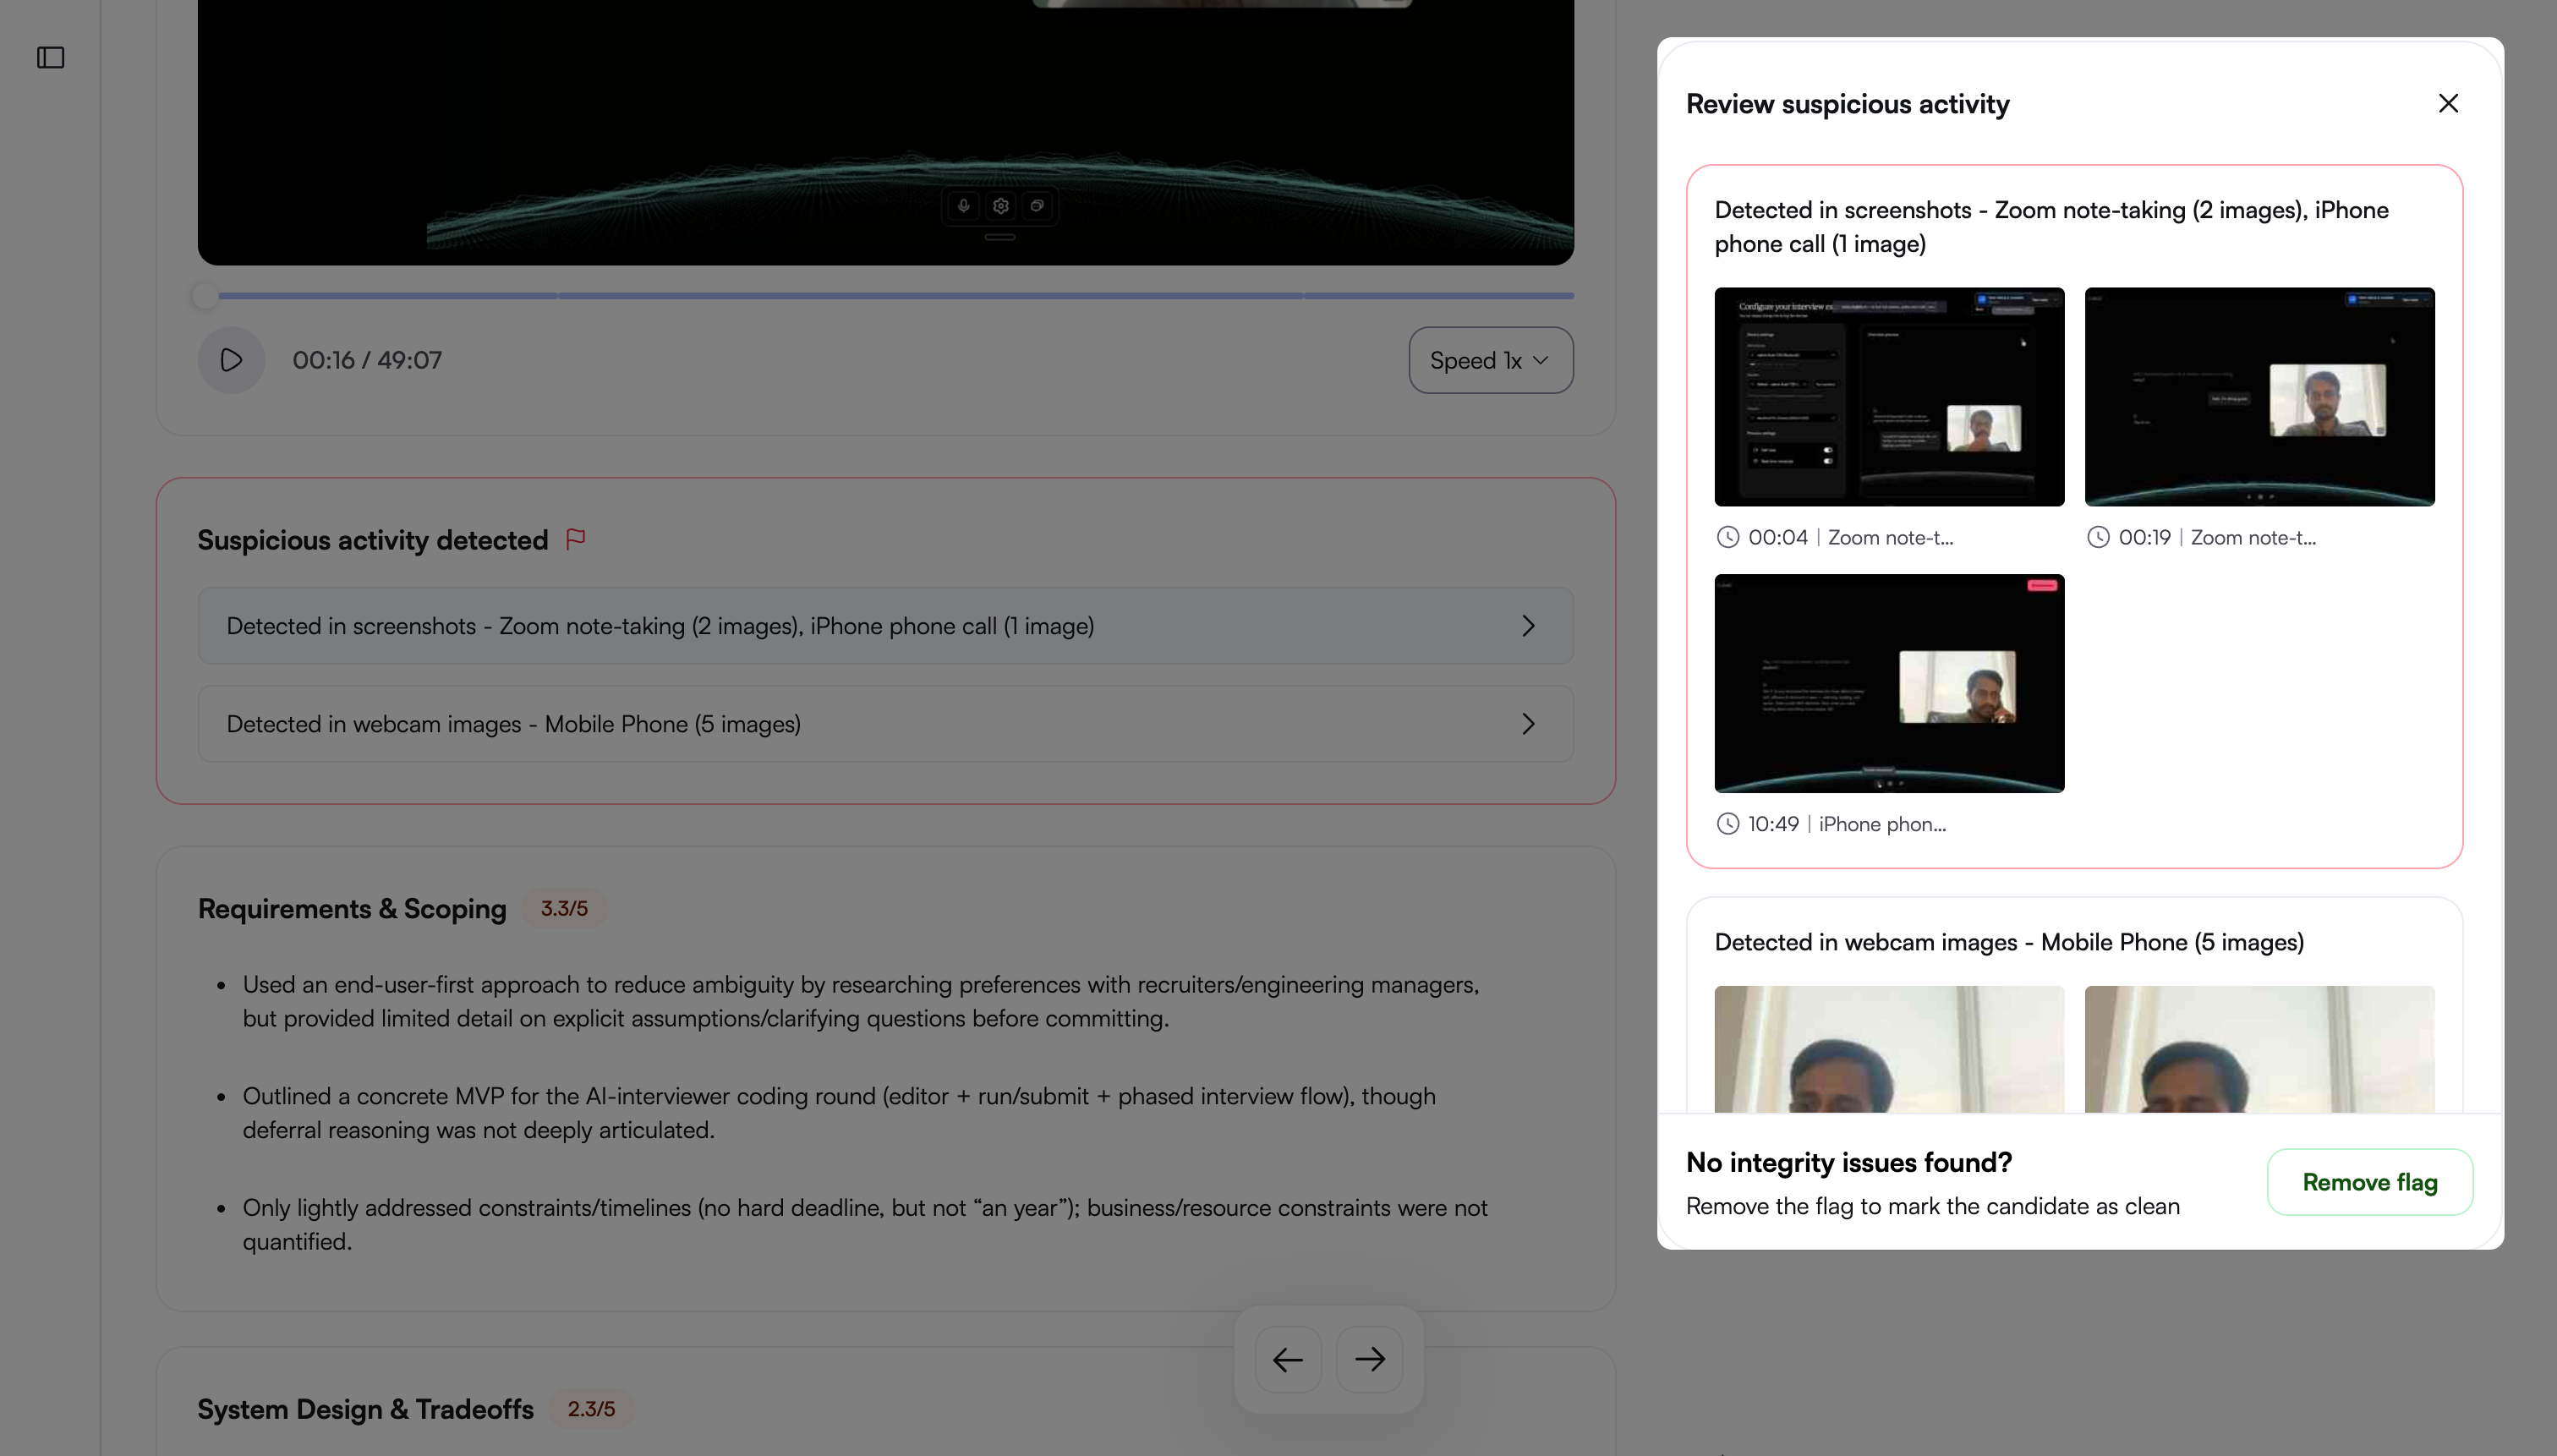The image size is (2557, 1456).
Task: Expand 'Detected in webcam images' row chevron
Action: click(x=1528, y=724)
